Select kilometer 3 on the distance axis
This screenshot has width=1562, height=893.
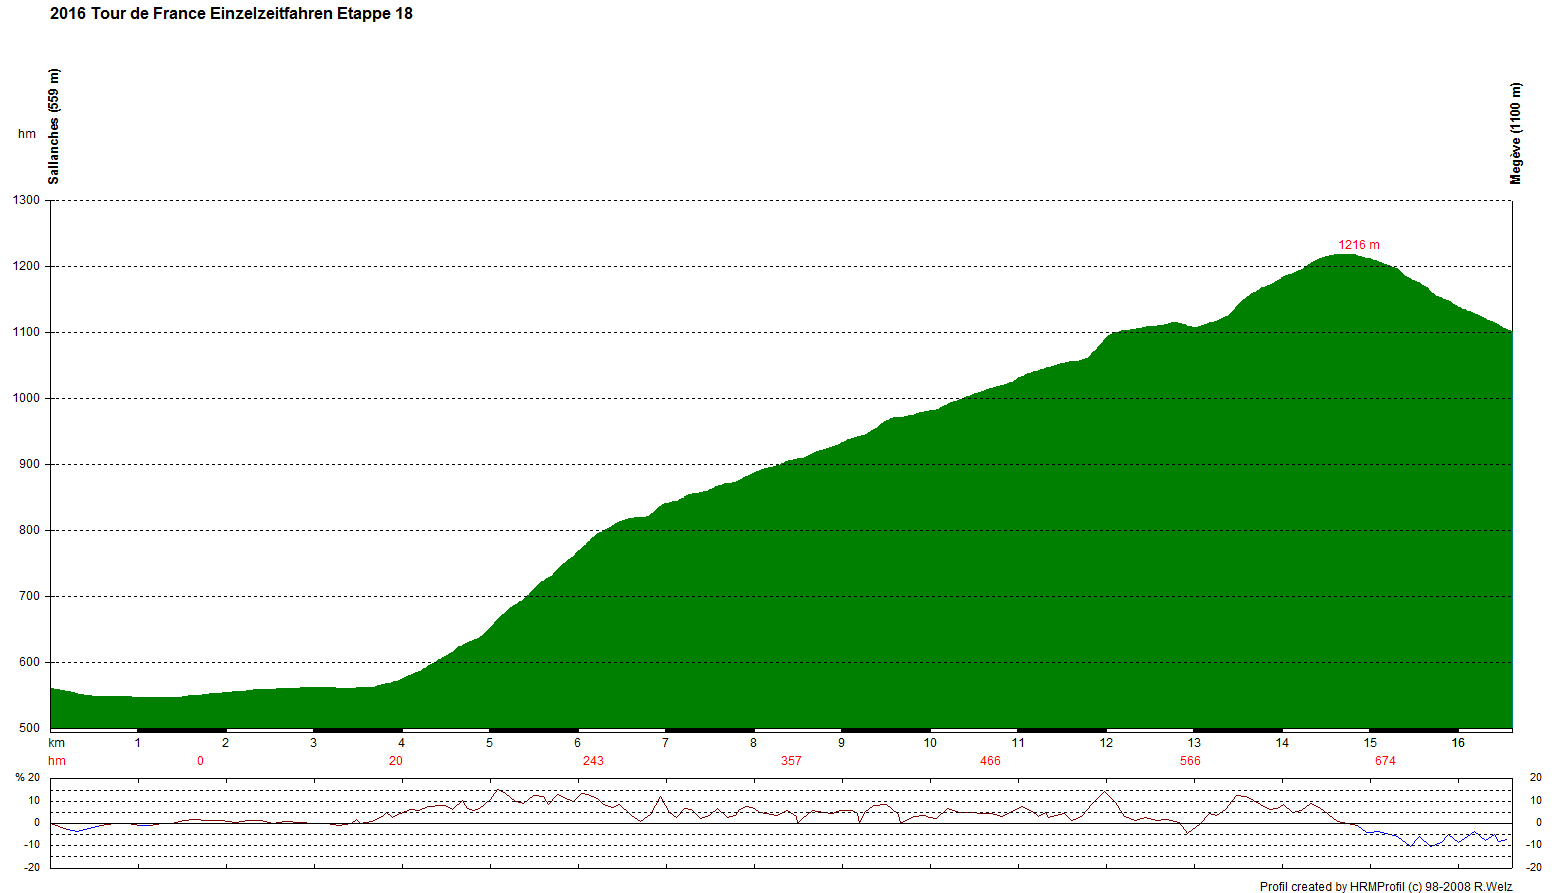pyautogui.click(x=314, y=743)
